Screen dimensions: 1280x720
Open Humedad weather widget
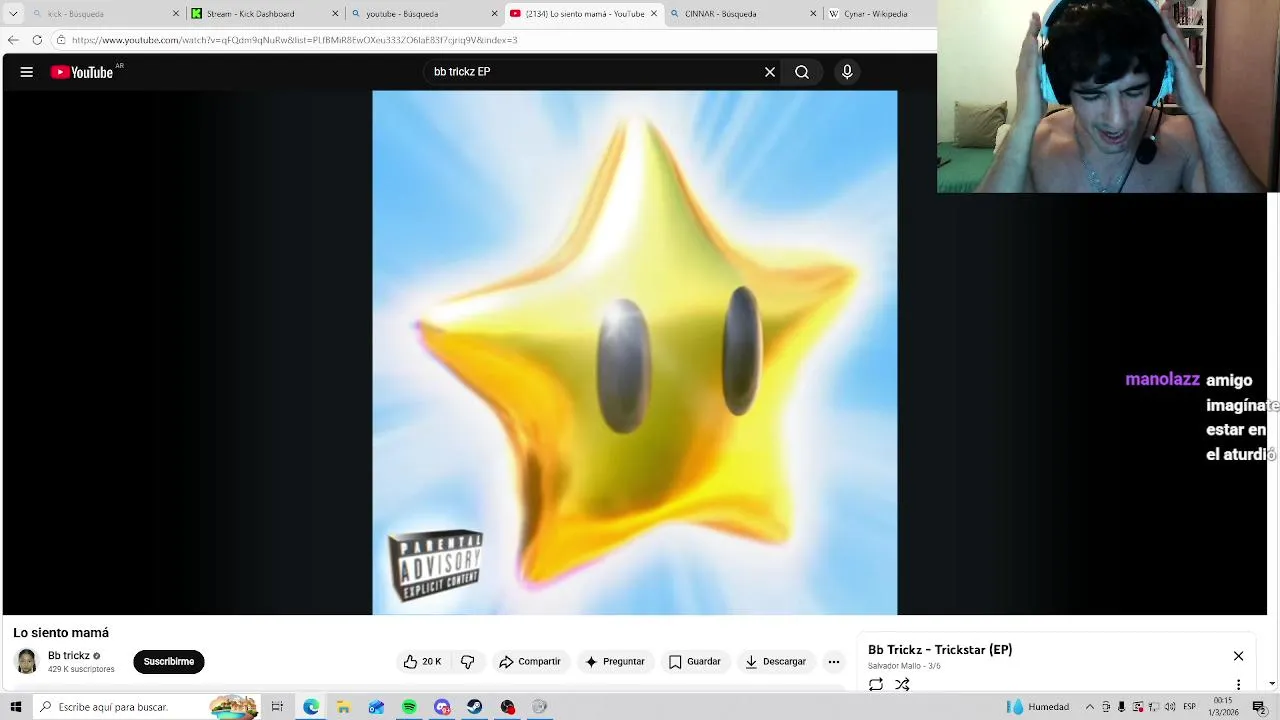click(1038, 707)
